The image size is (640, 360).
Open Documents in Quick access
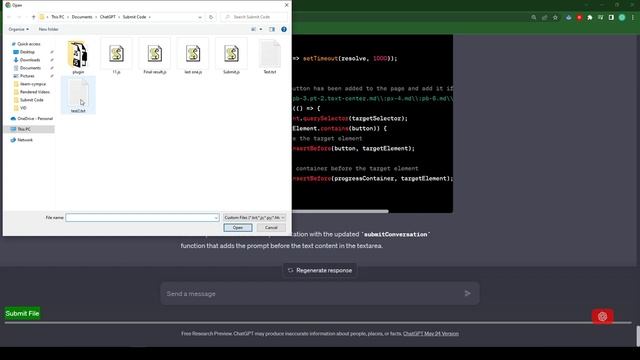(30, 68)
